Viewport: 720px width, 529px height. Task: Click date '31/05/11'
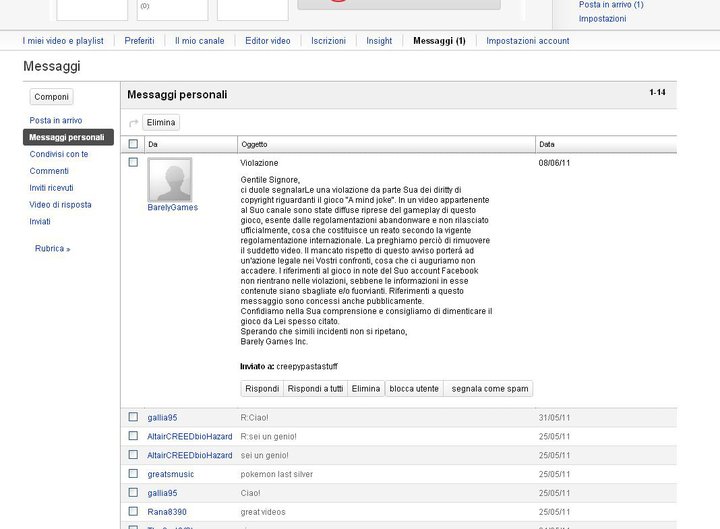(554, 418)
